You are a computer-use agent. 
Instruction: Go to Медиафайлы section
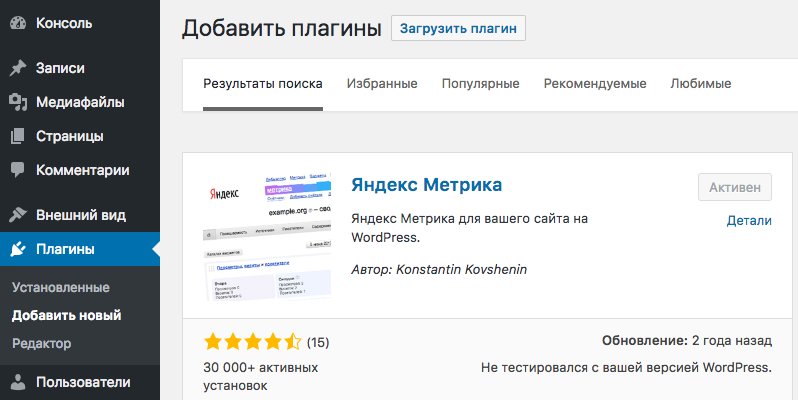coord(80,102)
